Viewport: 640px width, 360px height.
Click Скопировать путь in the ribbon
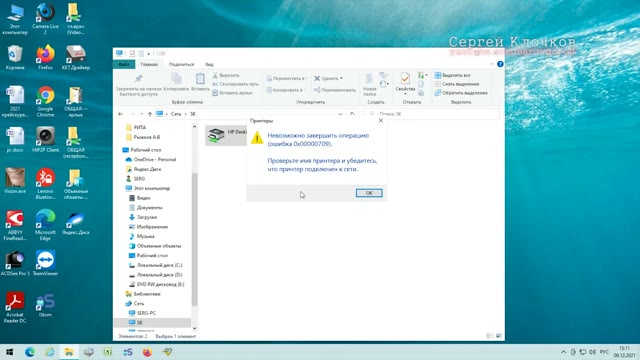pyautogui.click(x=235, y=84)
